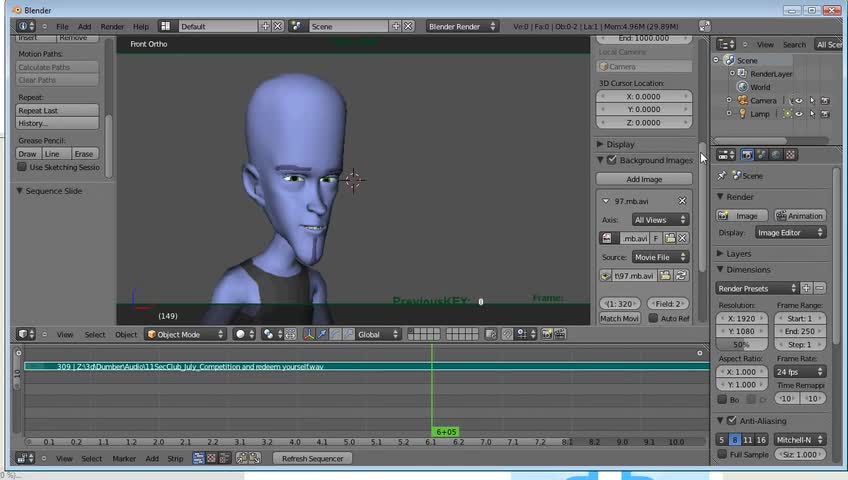The height and width of the screenshot is (480, 848).
Task: Click the Render properties camera tab icon
Action: tap(746, 155)
